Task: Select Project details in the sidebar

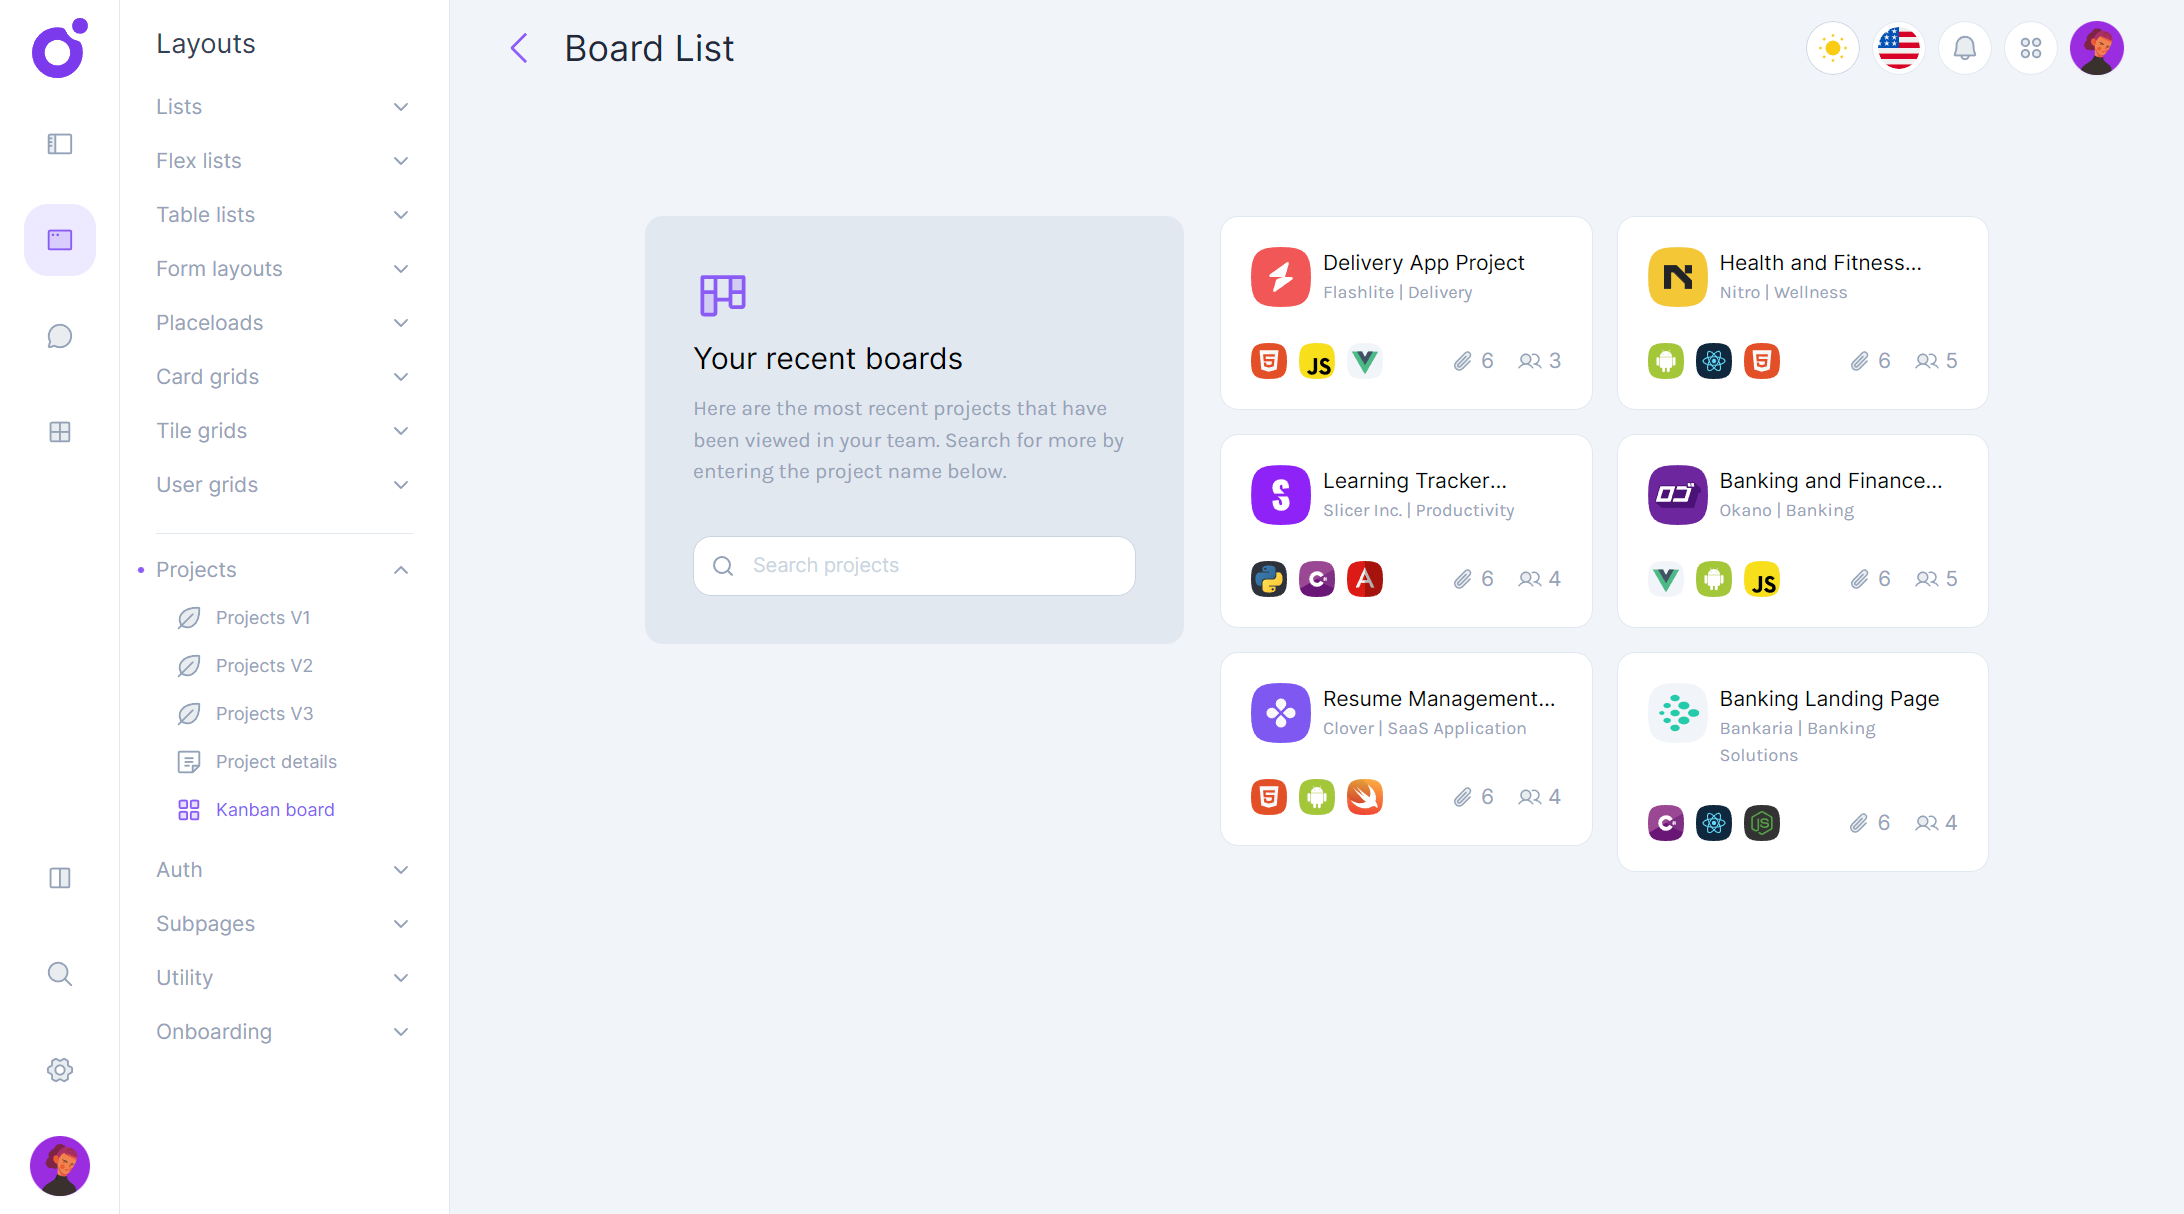Action: pos(277,761)
